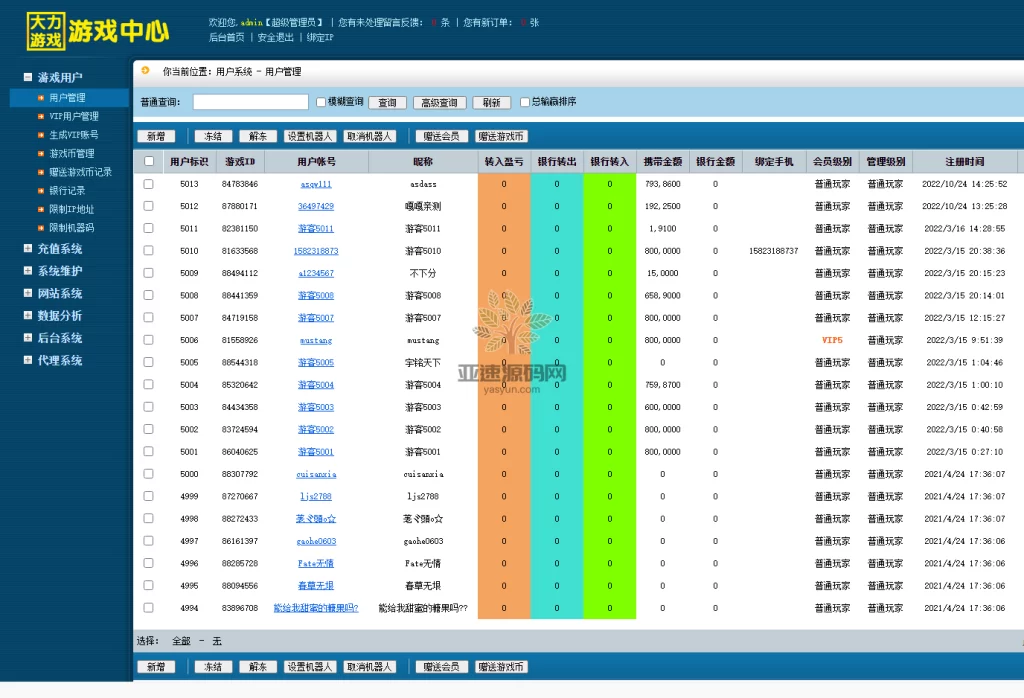Image resolution: width=1024 pixels, height=698 pixels.
Task: Select 限制IP地址 sidebar item
Action: coord(69,209)
